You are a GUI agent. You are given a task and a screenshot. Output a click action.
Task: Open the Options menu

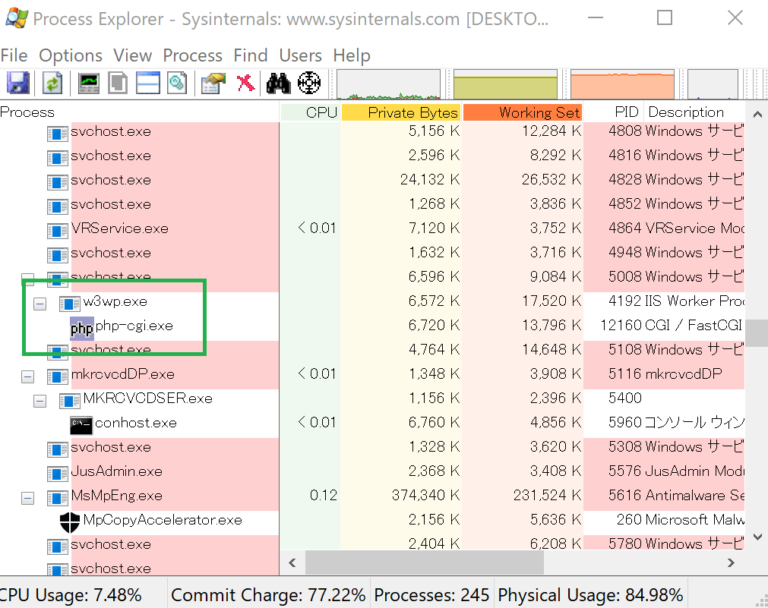pos(70,55)
